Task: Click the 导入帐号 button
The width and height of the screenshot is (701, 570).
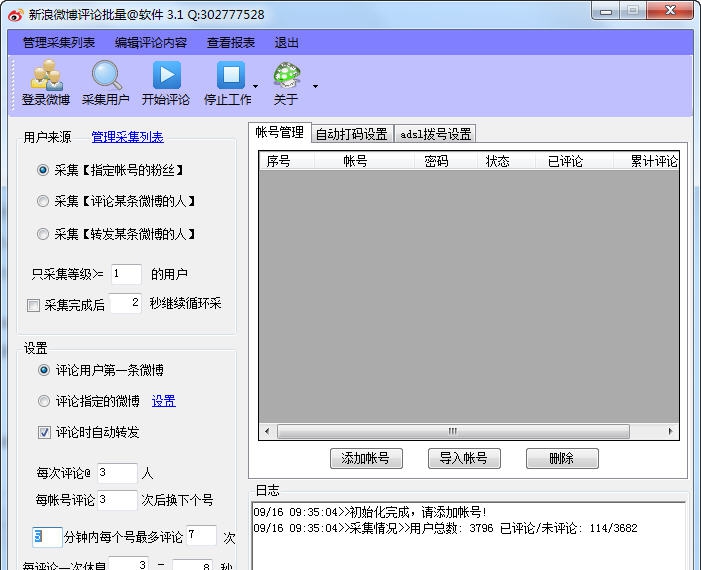Action: pos(464,458)
